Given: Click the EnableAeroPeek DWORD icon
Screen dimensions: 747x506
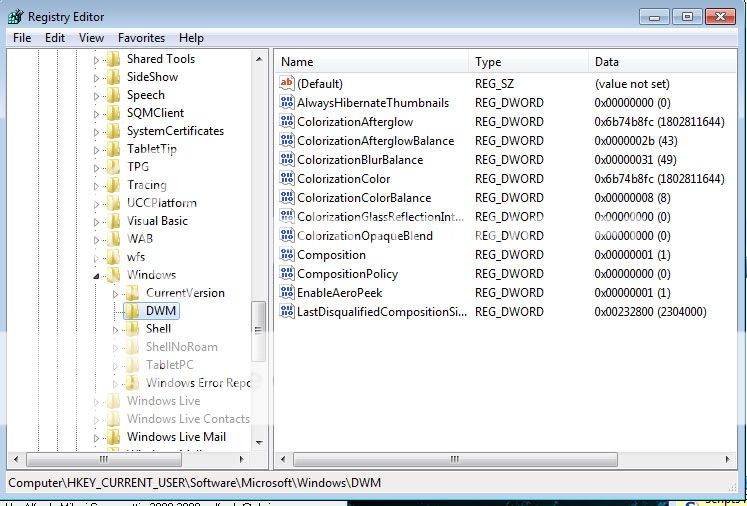Looking at the screenshot, I should click(x=287, y=293).
